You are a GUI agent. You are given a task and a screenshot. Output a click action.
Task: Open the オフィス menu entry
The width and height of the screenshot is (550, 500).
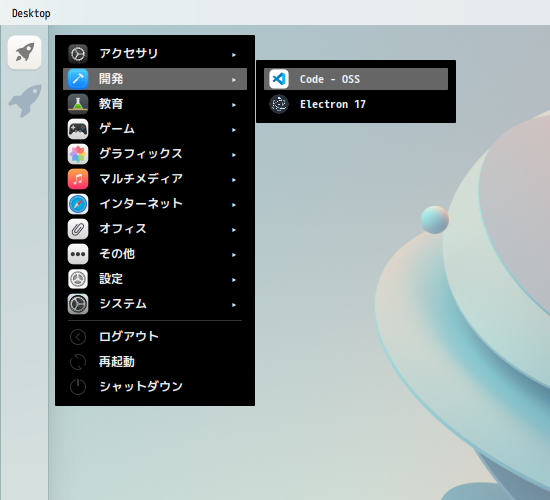pyautogui.click(x=155, y=229)
